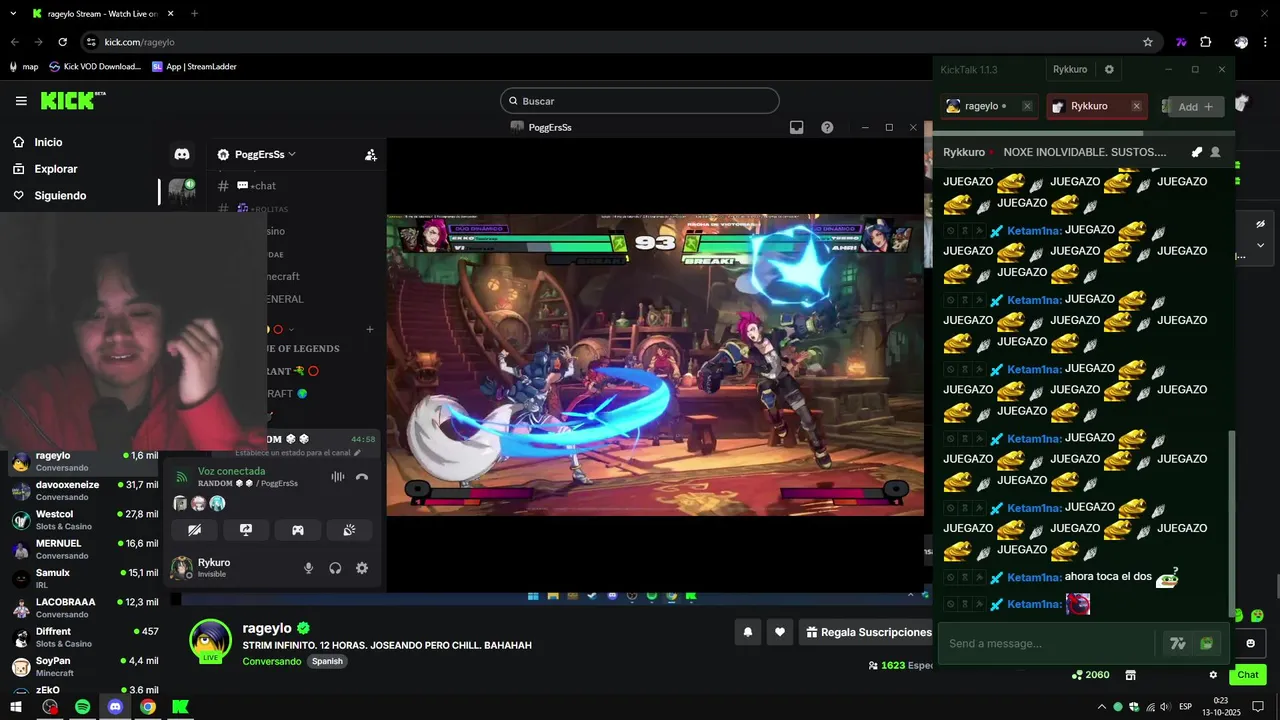Open KickTalk settings gear
This screenshot has width=1280, height=720.
tap(1109, 70)
